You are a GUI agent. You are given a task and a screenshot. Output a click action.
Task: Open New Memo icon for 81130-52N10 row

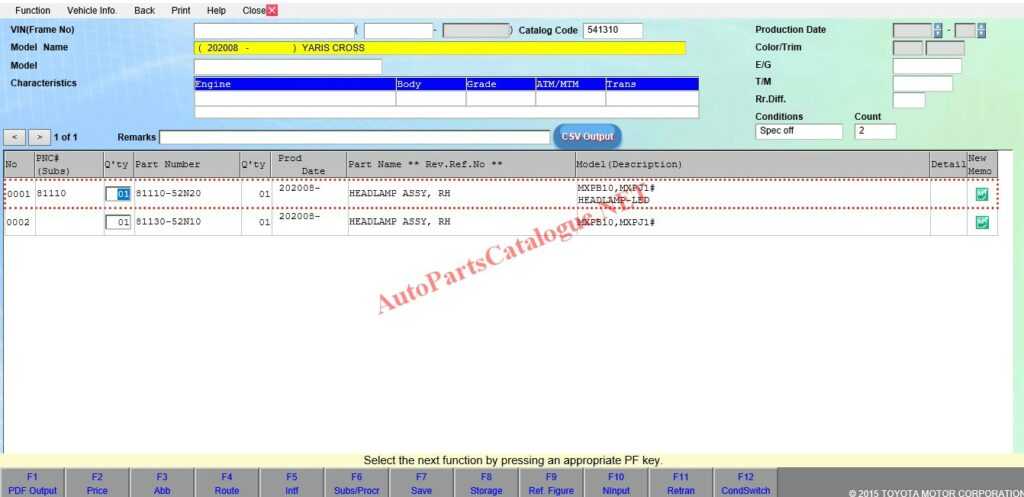982,223
